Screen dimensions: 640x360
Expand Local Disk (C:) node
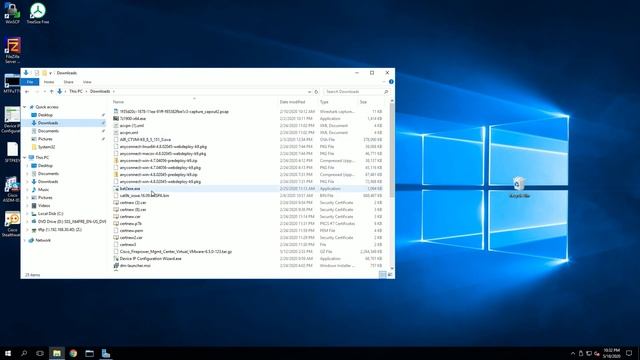[x=28, y=213]
